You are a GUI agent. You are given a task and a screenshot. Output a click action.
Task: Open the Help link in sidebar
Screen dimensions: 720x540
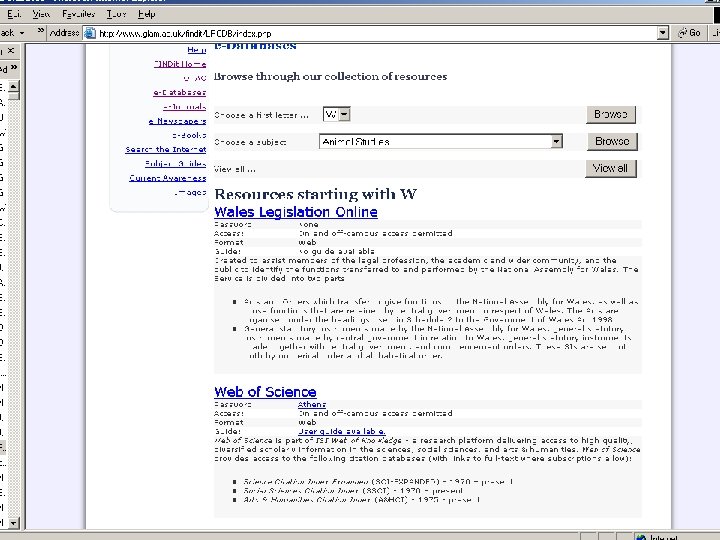click(x=197, y=50)
